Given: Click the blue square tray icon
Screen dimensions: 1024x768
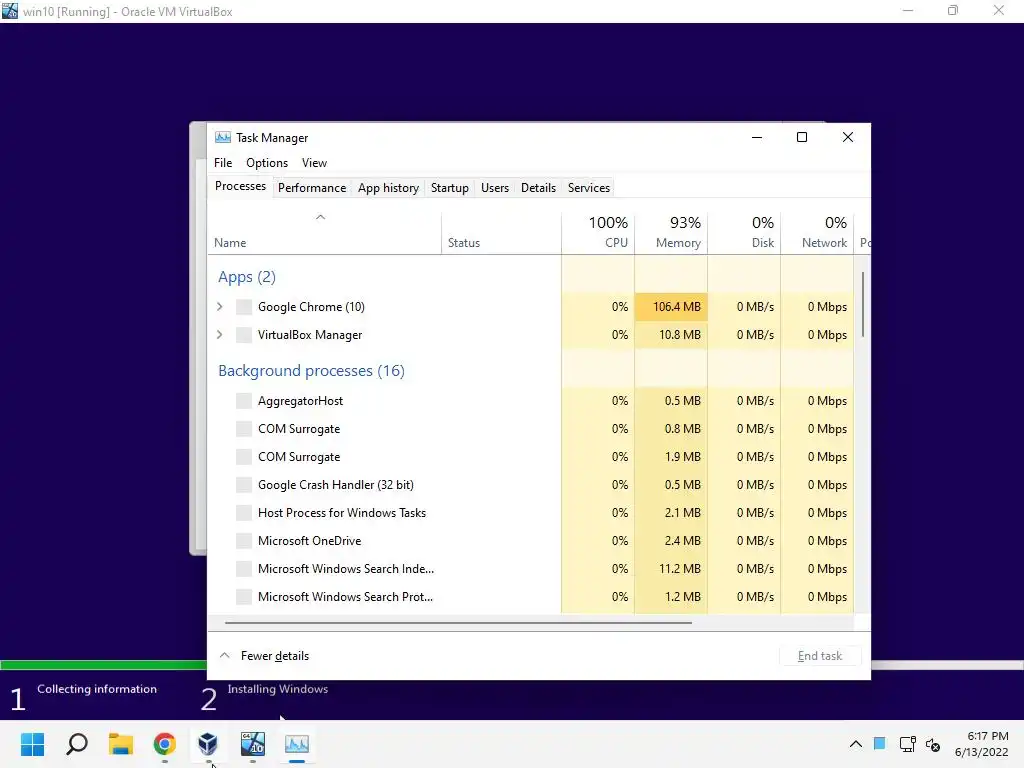Looking at the screenshot, I should pyautogui.click(x=880, y=743).
